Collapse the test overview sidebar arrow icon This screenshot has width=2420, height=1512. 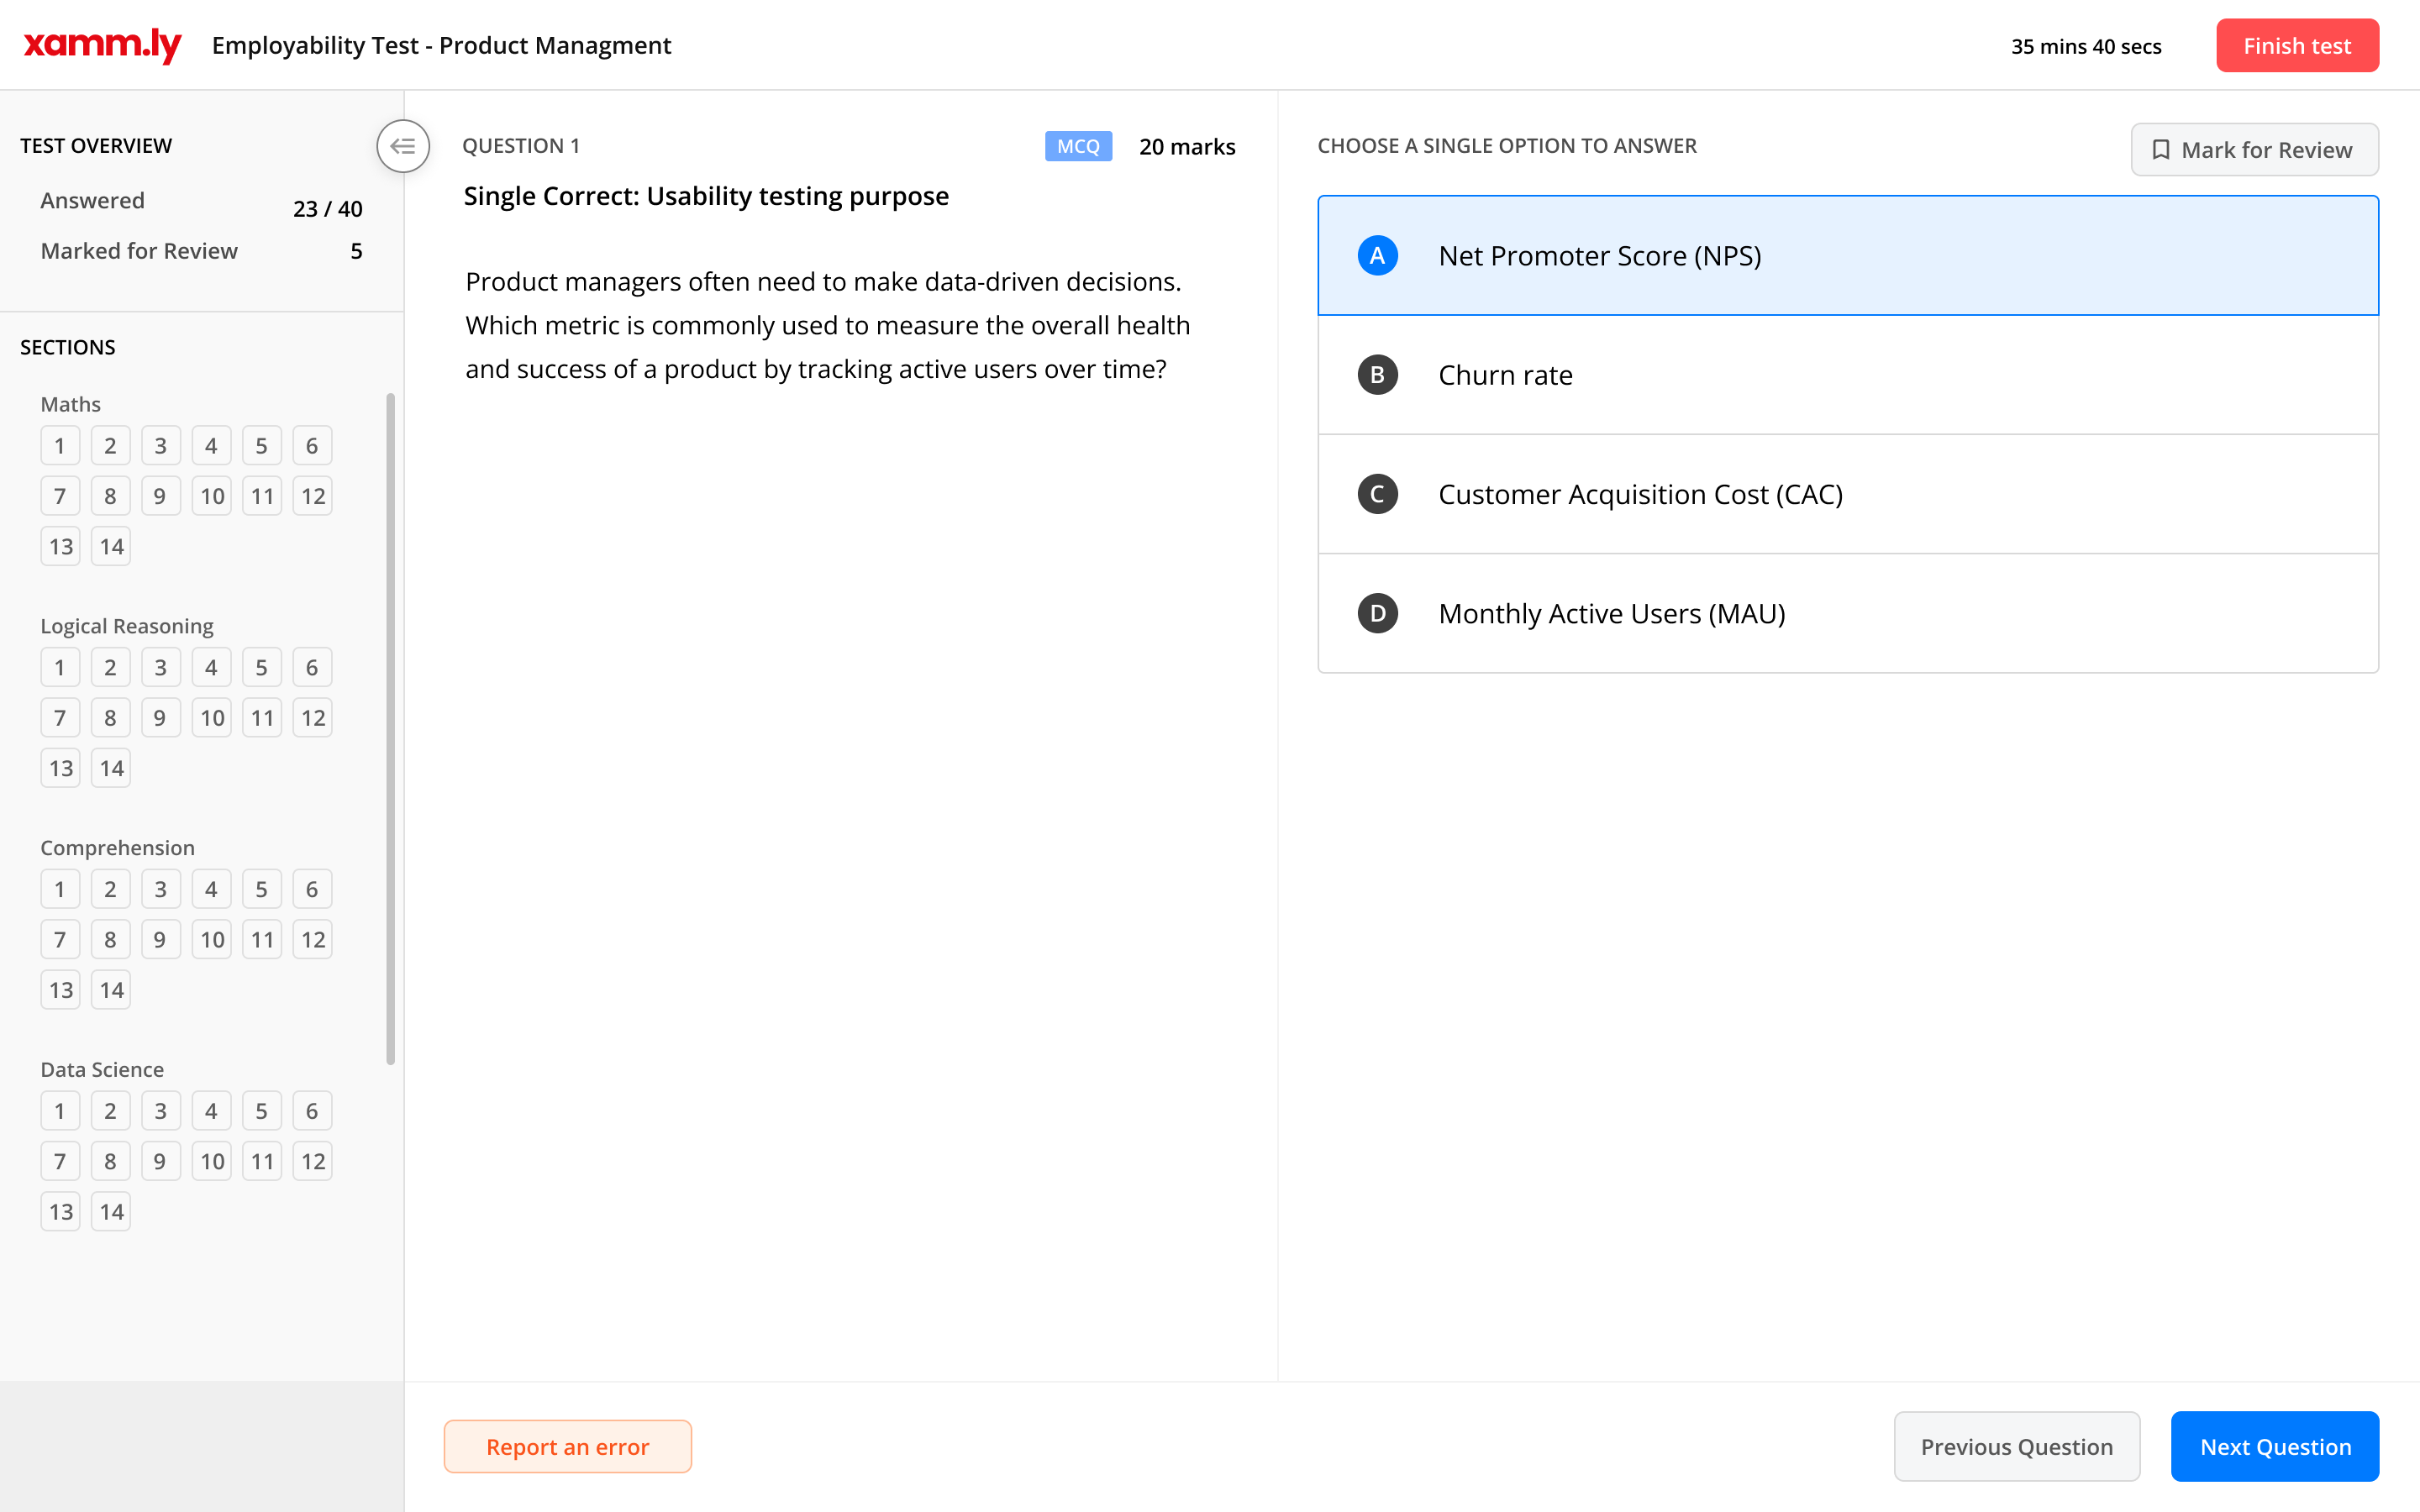tap(403, 146)
